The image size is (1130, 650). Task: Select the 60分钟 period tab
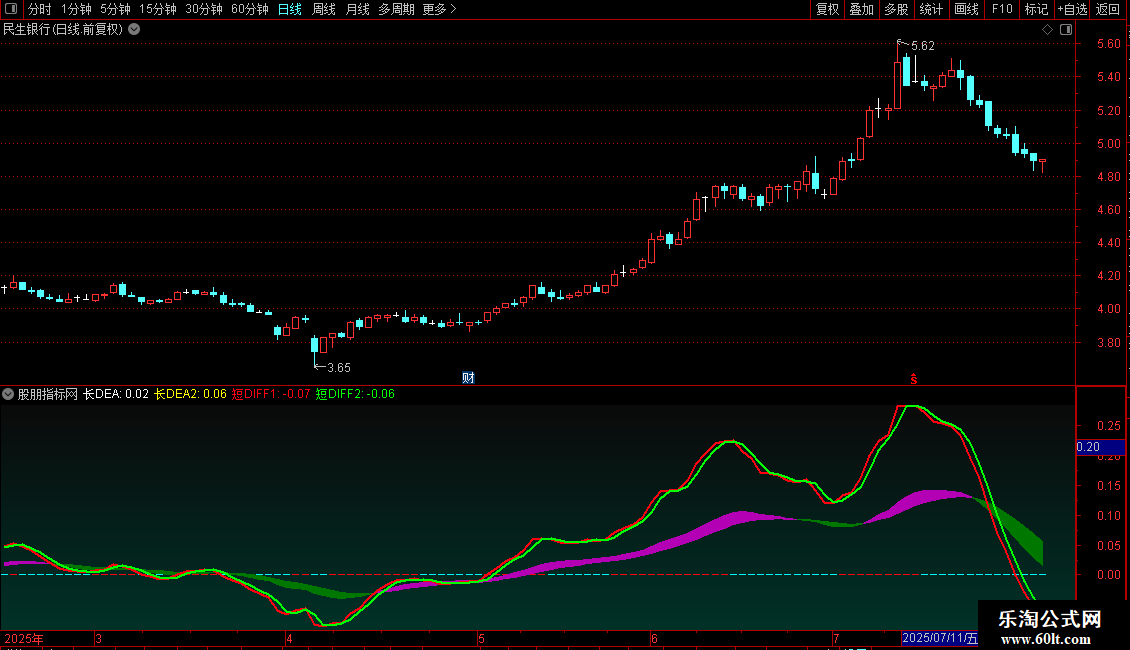pyautogui.click(x=250, y=9)
